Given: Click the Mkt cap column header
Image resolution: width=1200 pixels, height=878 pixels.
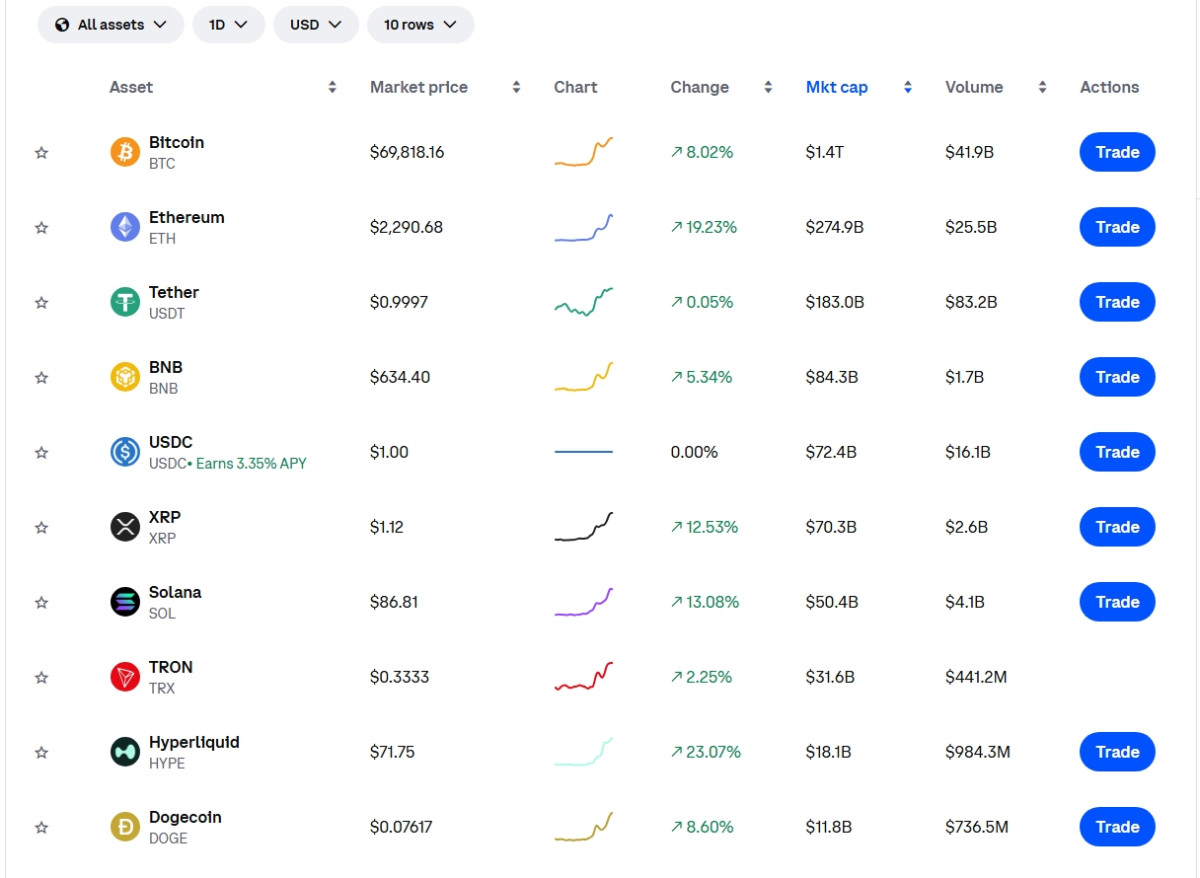Looking at the screenshot, I should (837, 87).
